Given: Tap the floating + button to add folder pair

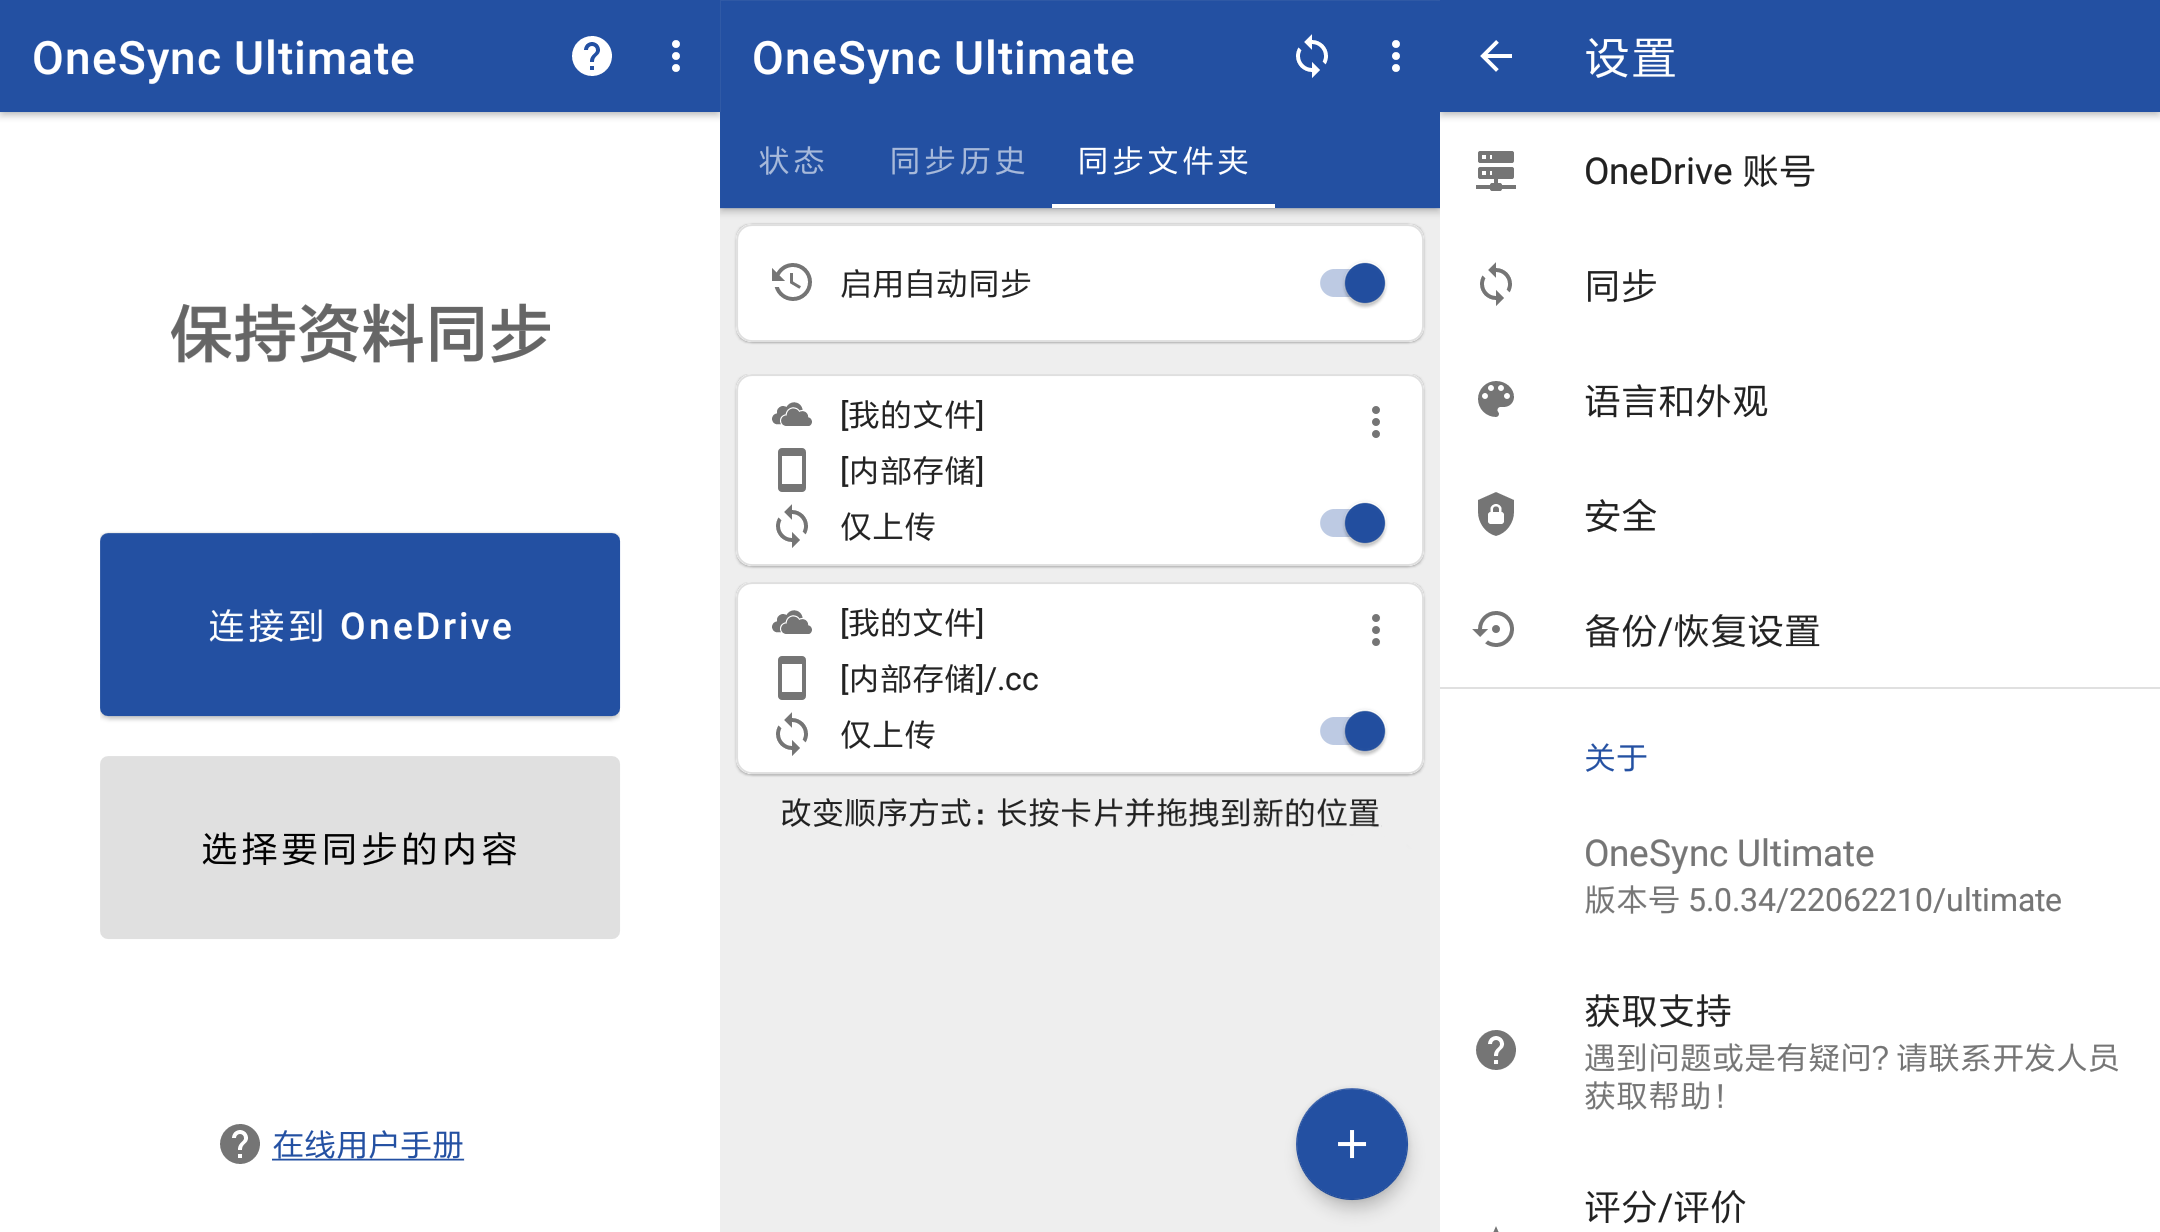Looking at the screenshot, I should pos(1351,1143).
